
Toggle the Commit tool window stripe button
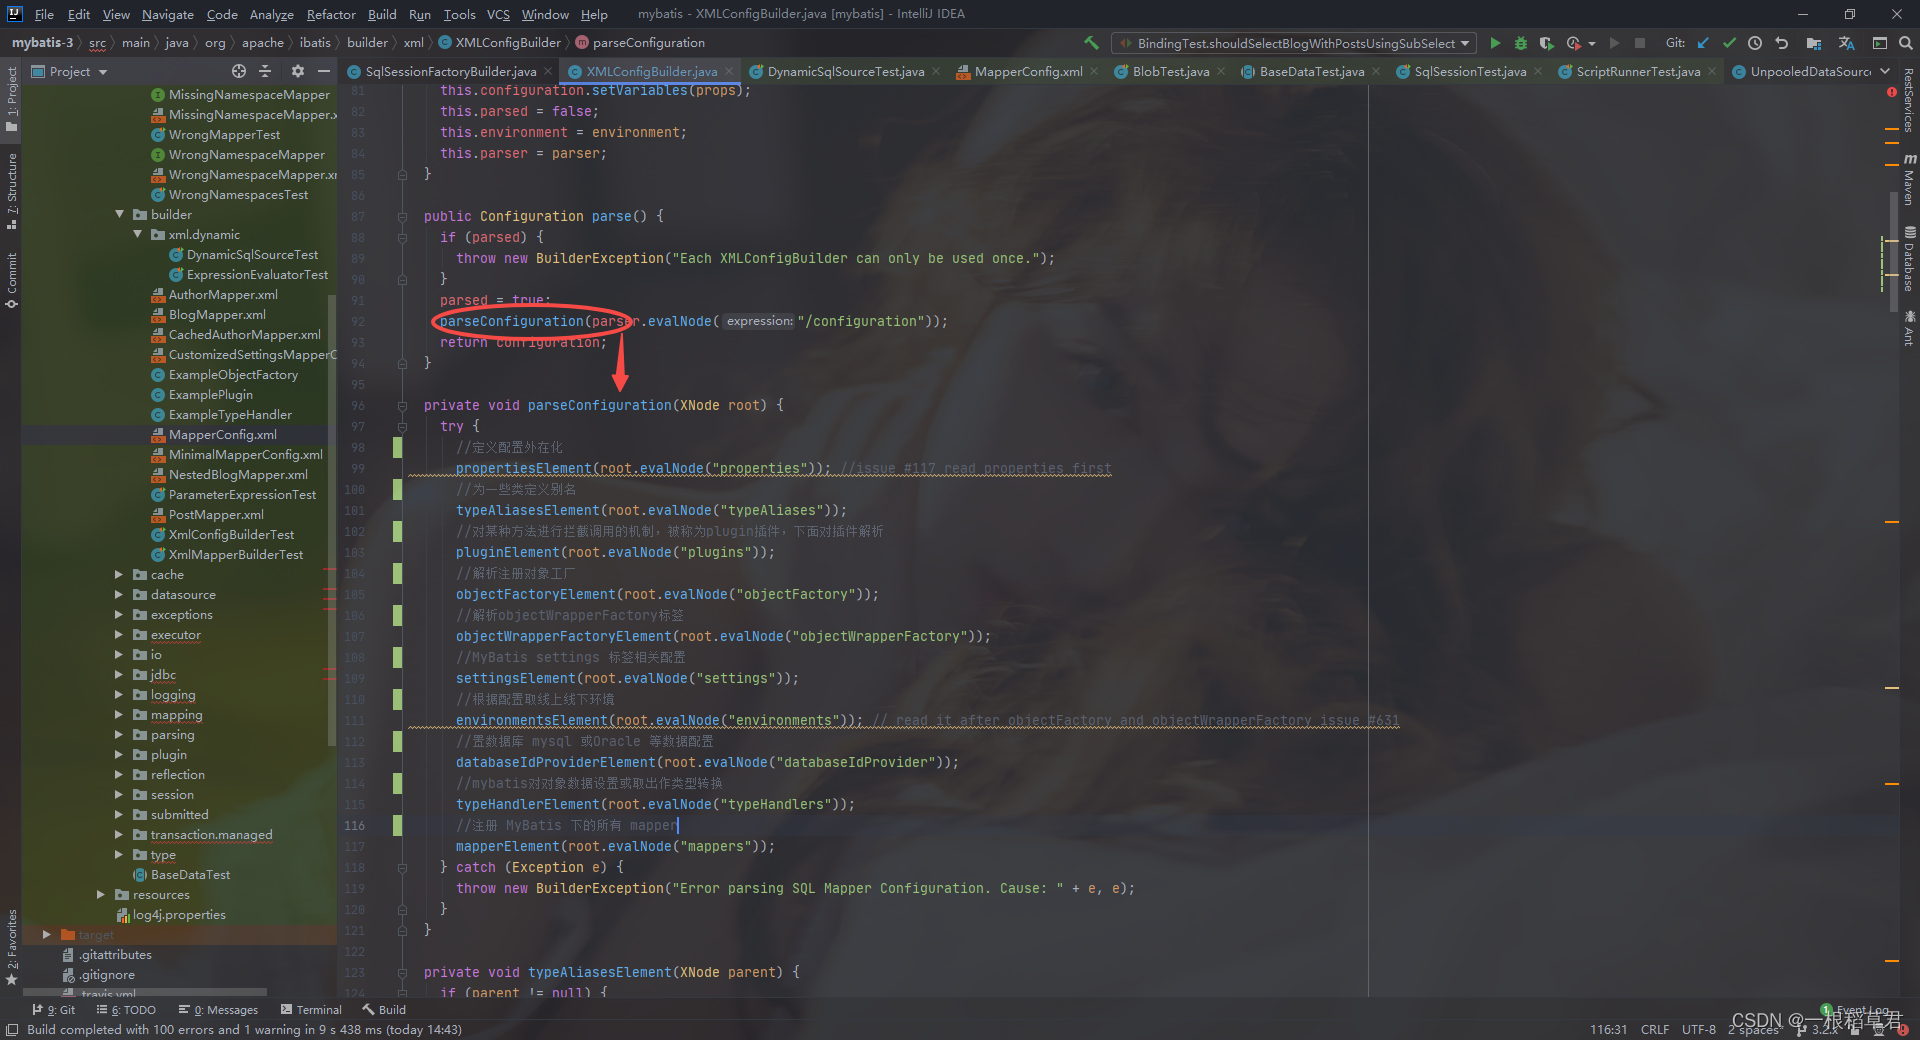[12, 280]
